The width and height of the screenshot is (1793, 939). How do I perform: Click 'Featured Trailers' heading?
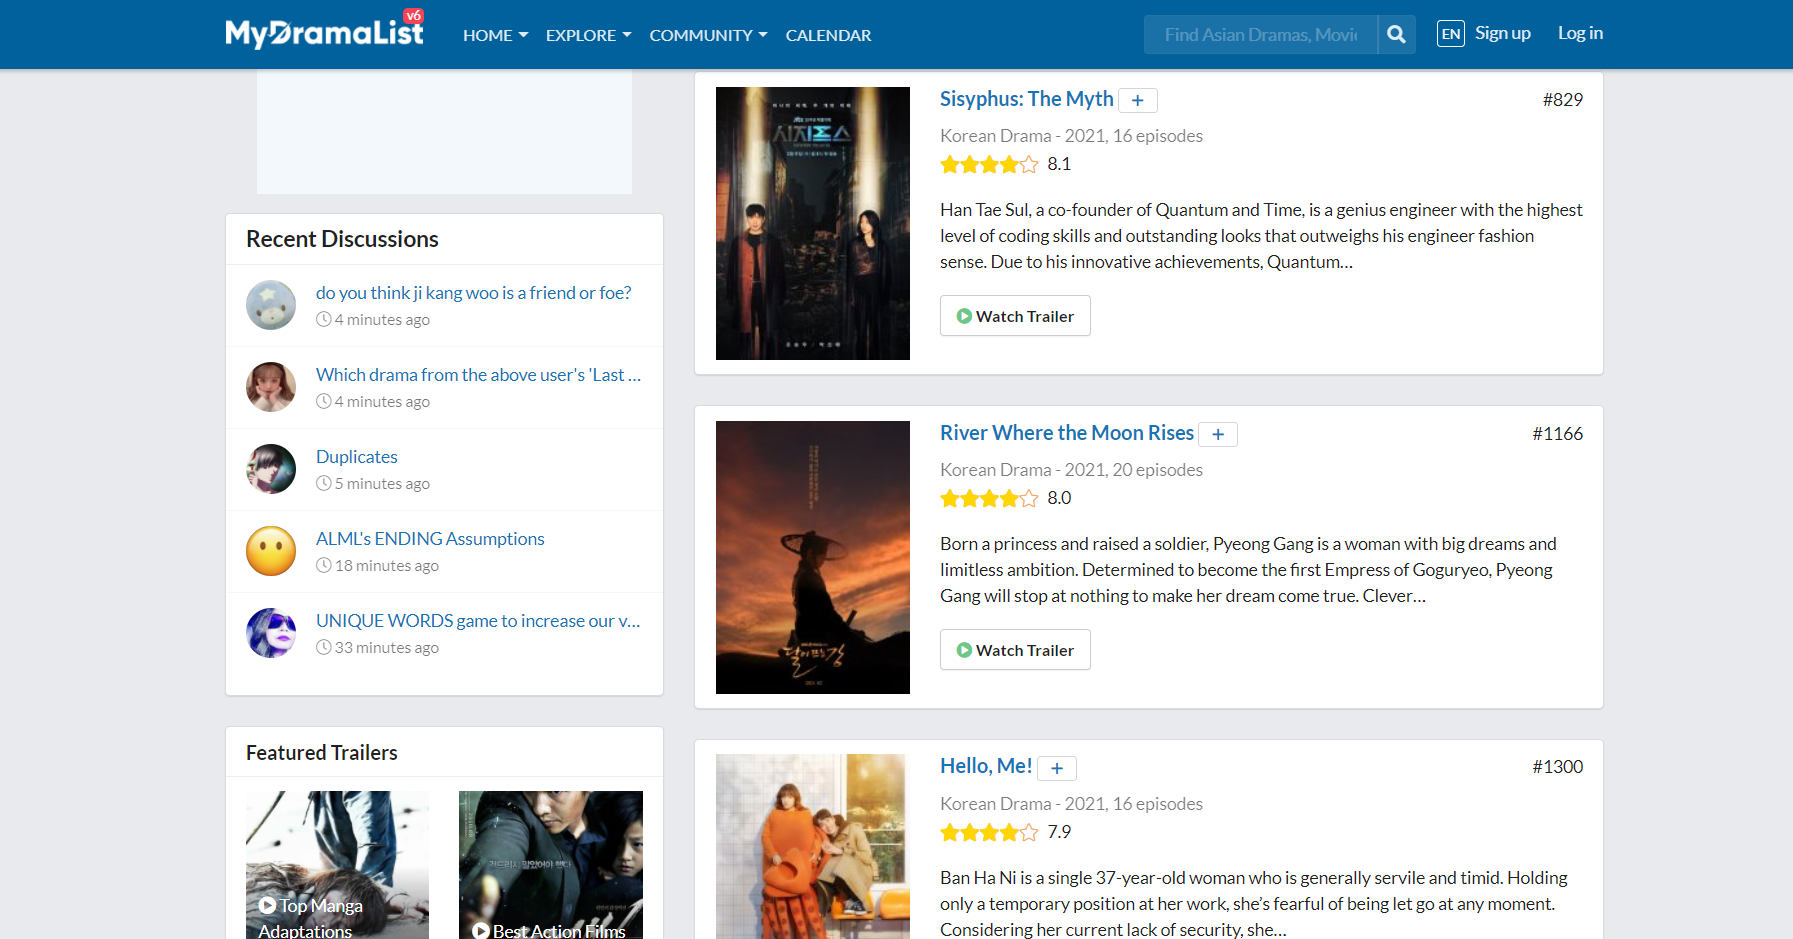(321, 753)
